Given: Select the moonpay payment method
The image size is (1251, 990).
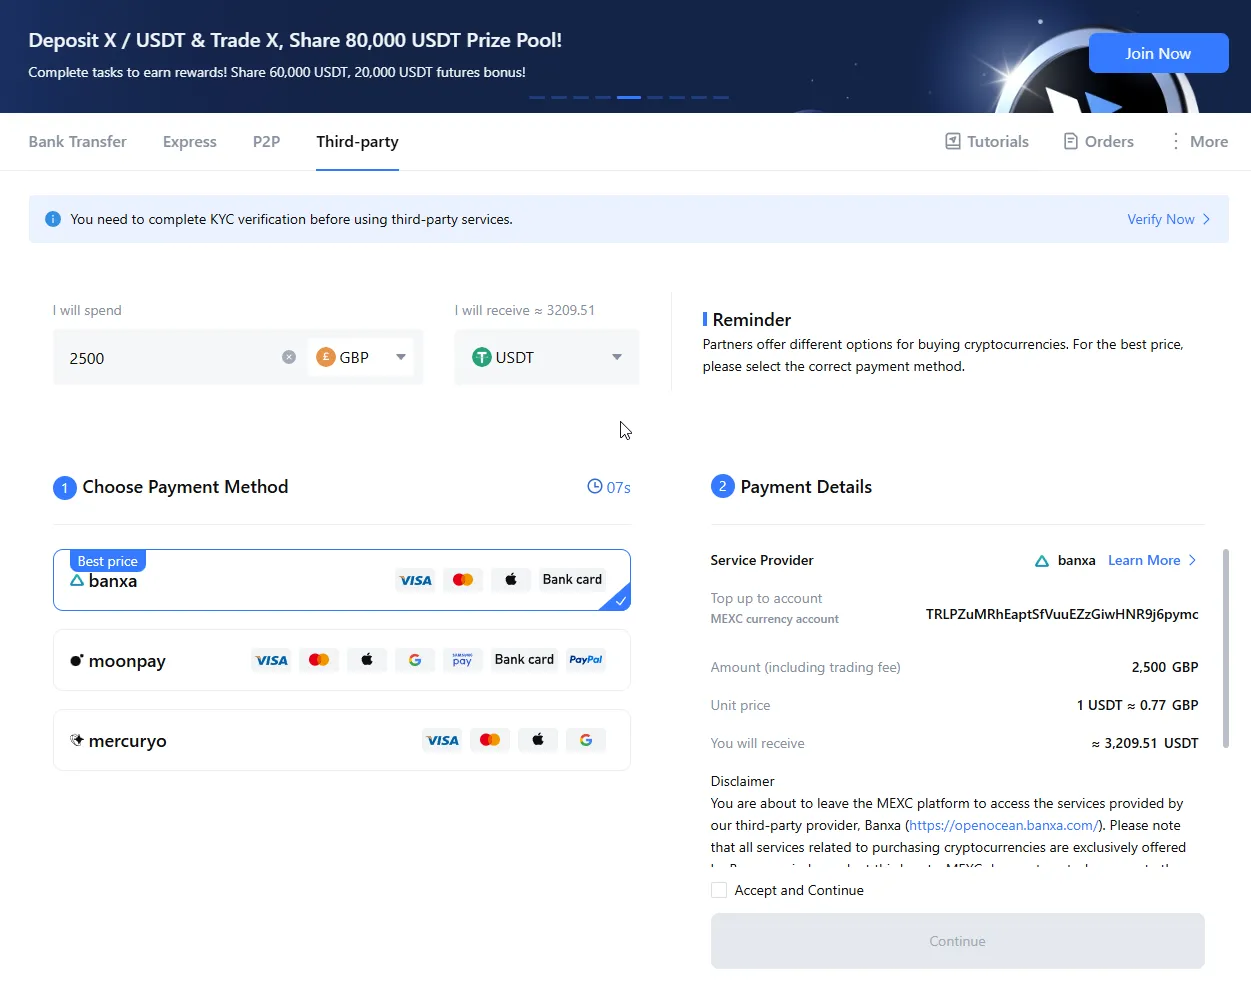Looking at the screenshot, I should [x=342, y=660].
